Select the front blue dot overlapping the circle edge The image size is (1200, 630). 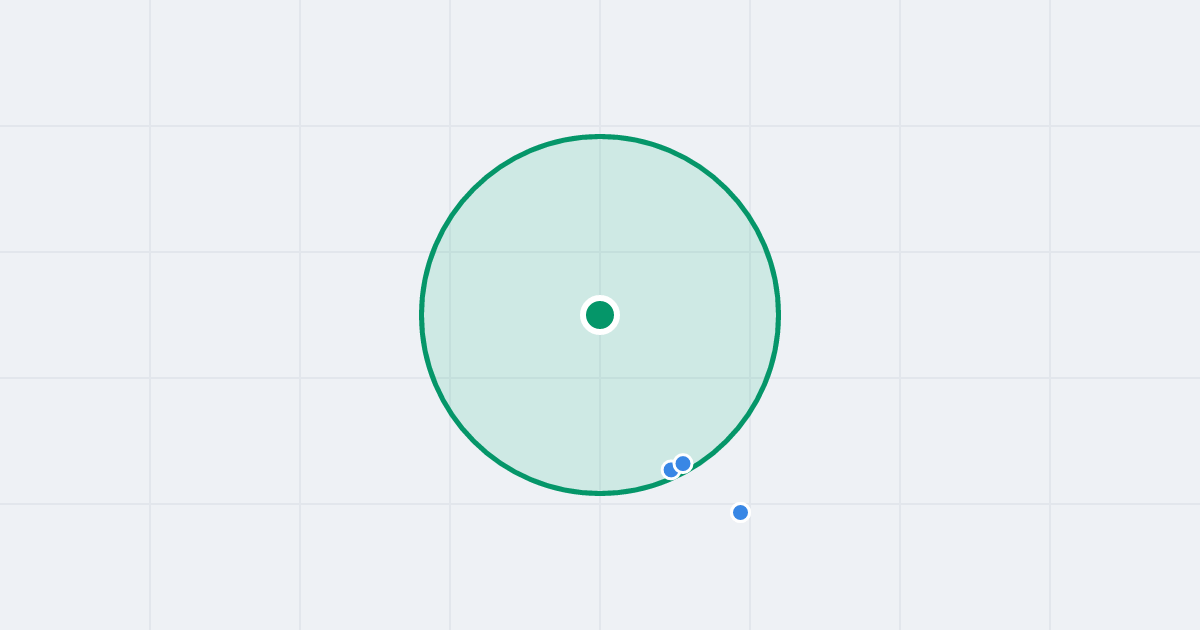[683, 463]
